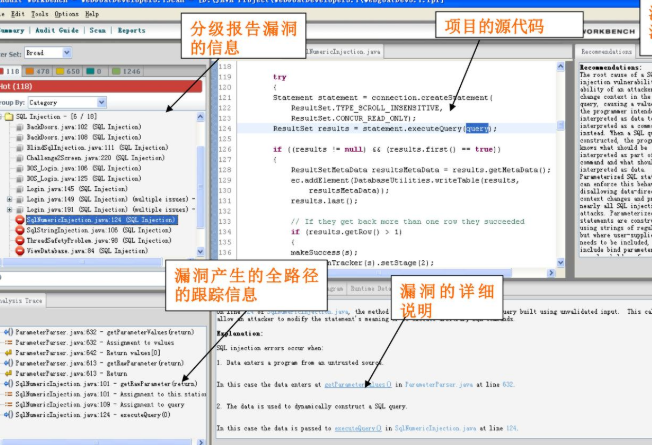
Task: Expand the Login.java:149 multiple issues node
Action: tap(9, 200)
